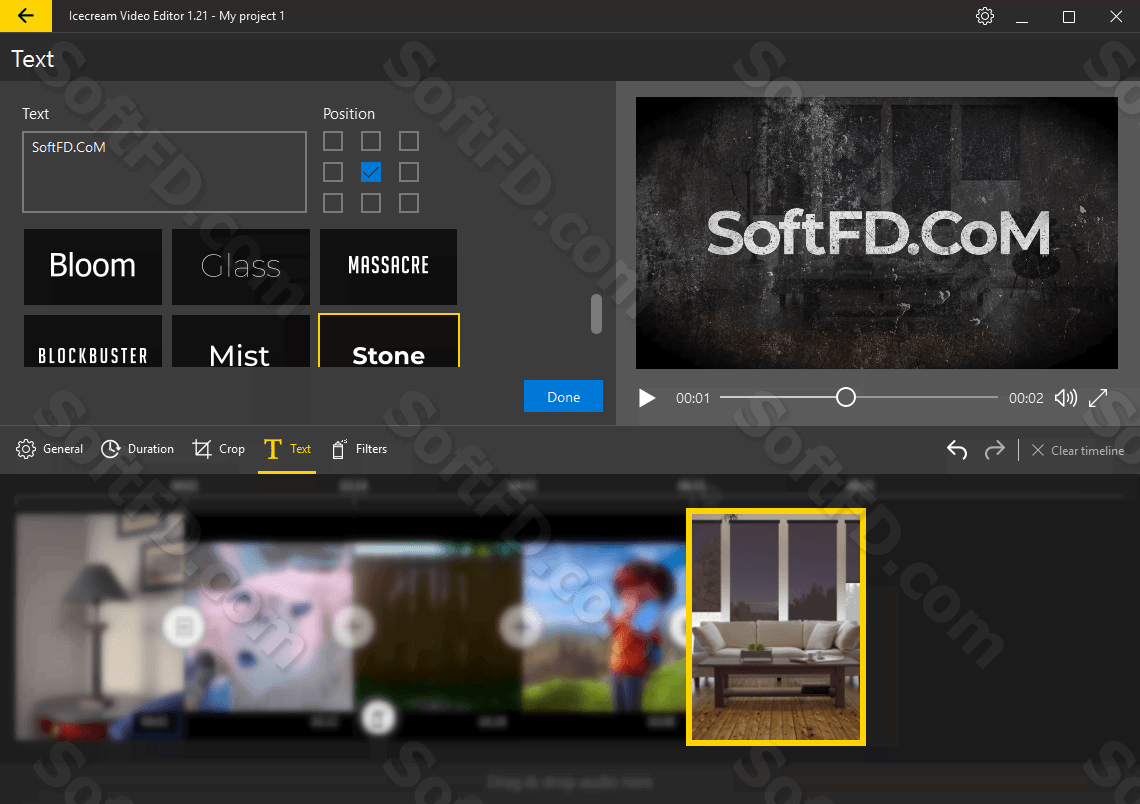Choose the Massacre text style

[x=388, y=267]
